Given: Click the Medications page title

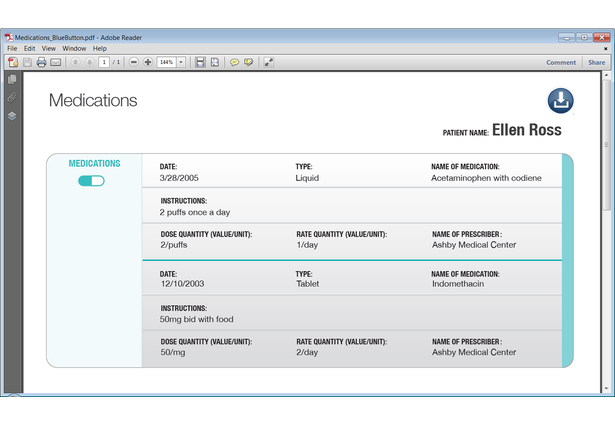Looking at the screenshot, I should 93,100.
